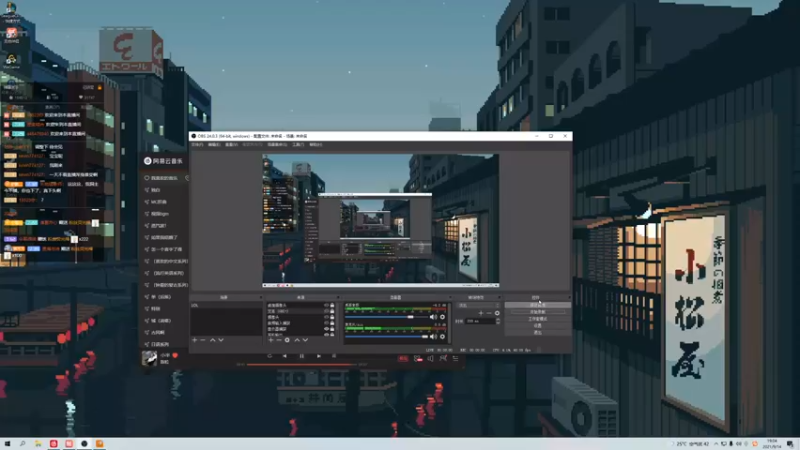800x450 pixels.
Task: Add a new source in Sources panel
Action: point(271,340)
